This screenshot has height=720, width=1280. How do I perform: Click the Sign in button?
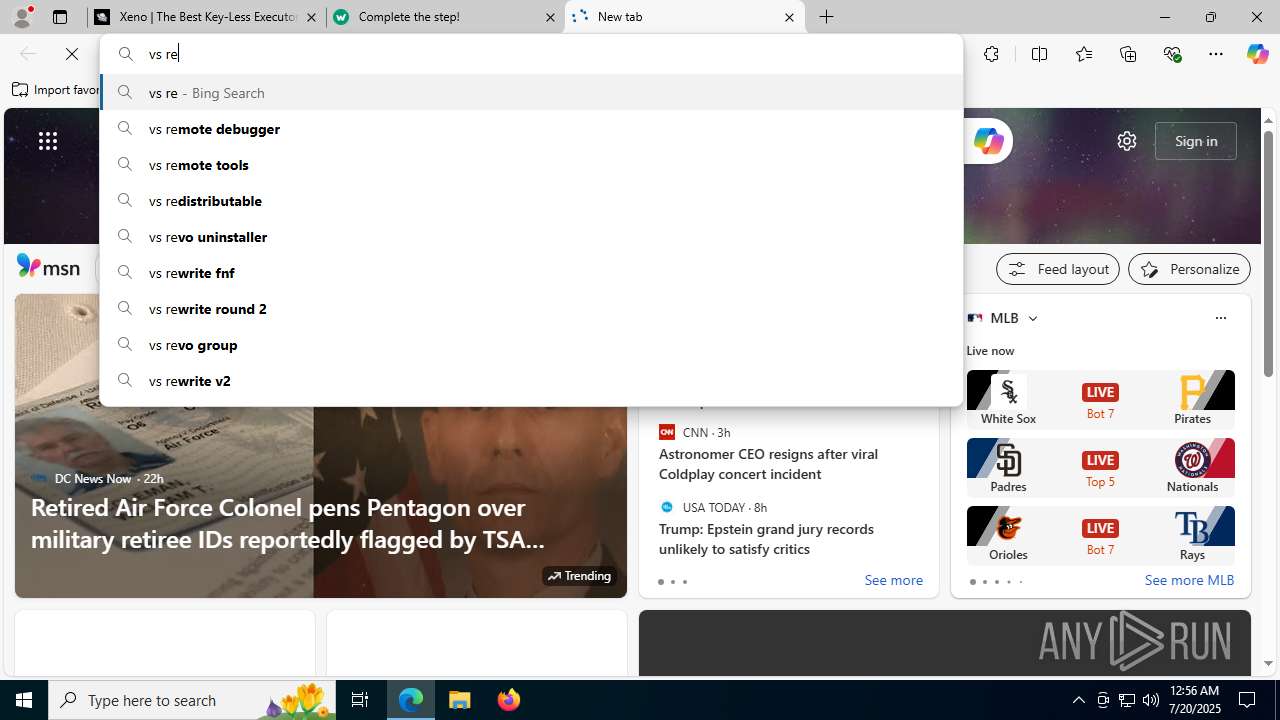click(x=1195, y=141)
